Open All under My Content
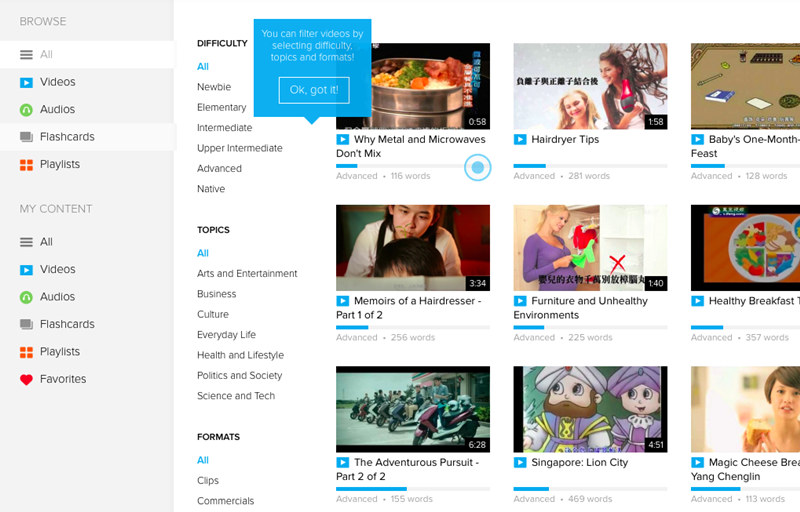Image resolution: width=800 pixels, height=512 pixels. tap(46, 242)
